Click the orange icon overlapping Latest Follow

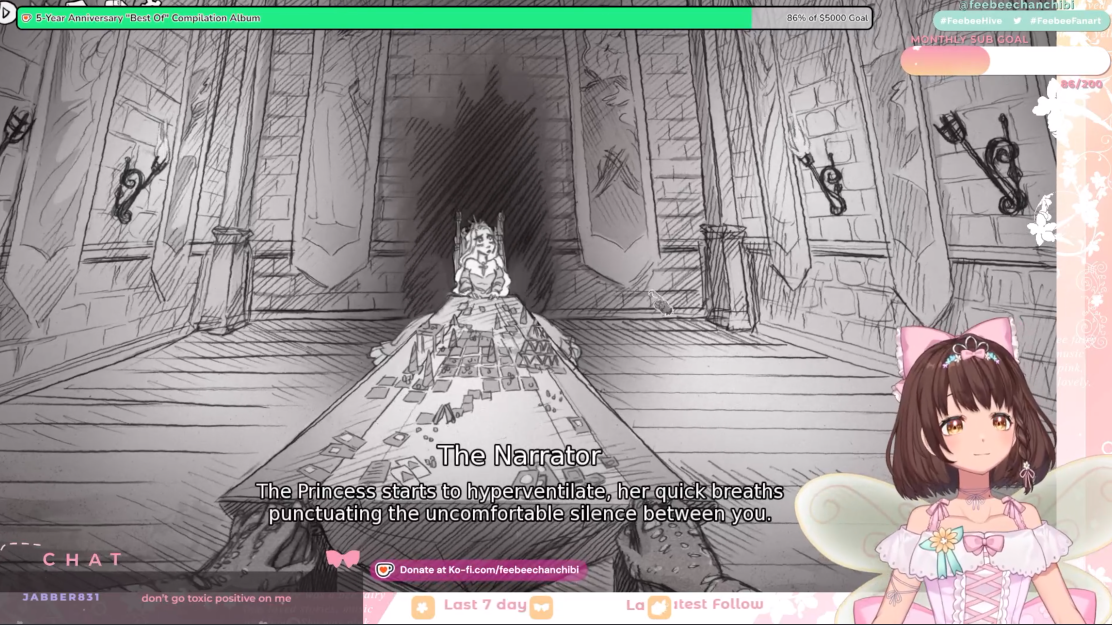pos(659,607)
